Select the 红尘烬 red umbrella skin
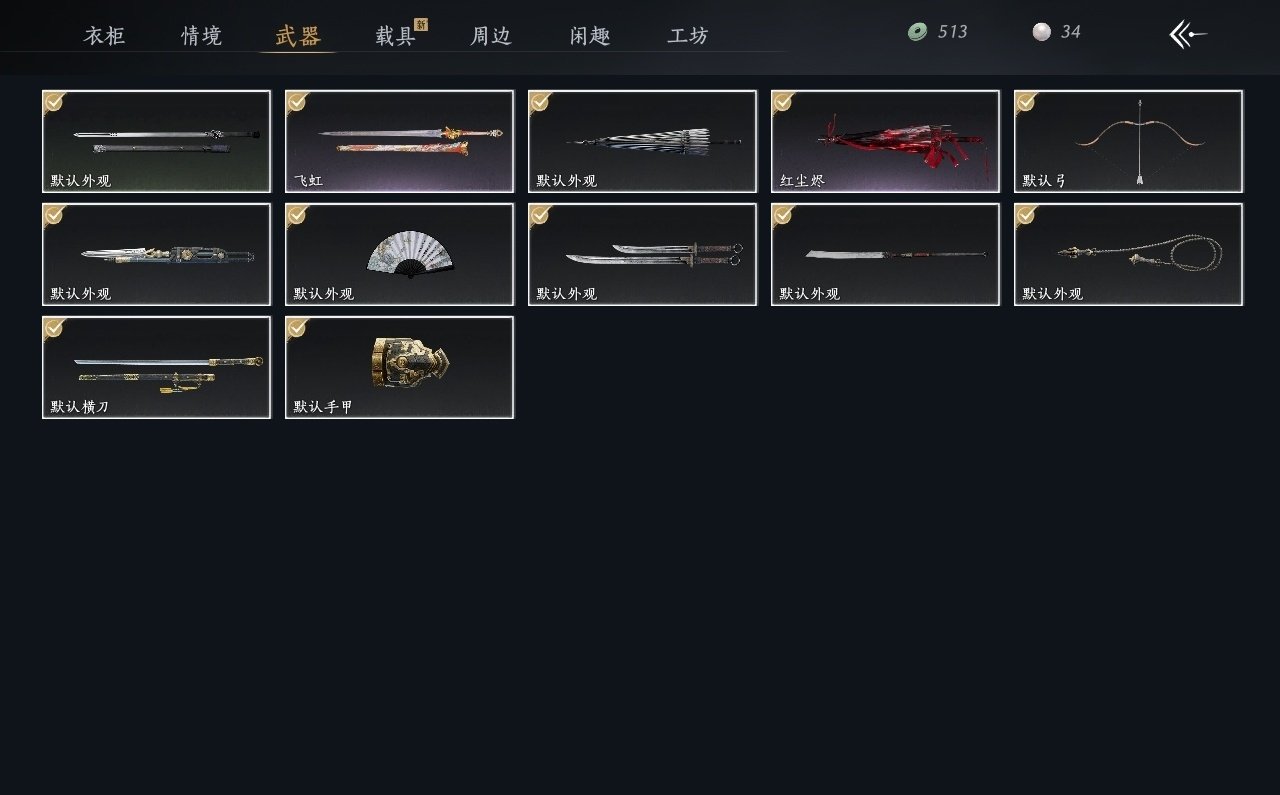Screen dimensions: 1280x795 pos(885,141)
